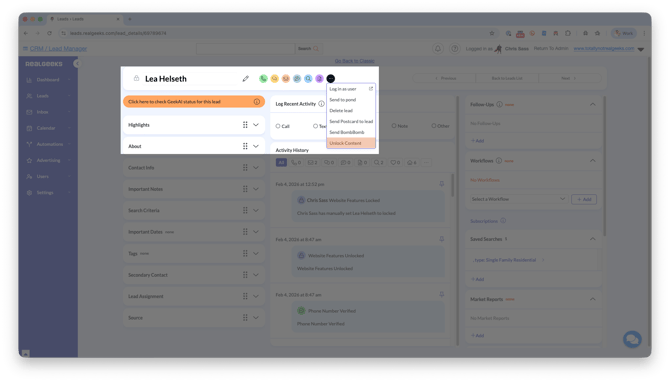670x382 pixels.
Task: Click the Next lead button
Action: point(569,78)
